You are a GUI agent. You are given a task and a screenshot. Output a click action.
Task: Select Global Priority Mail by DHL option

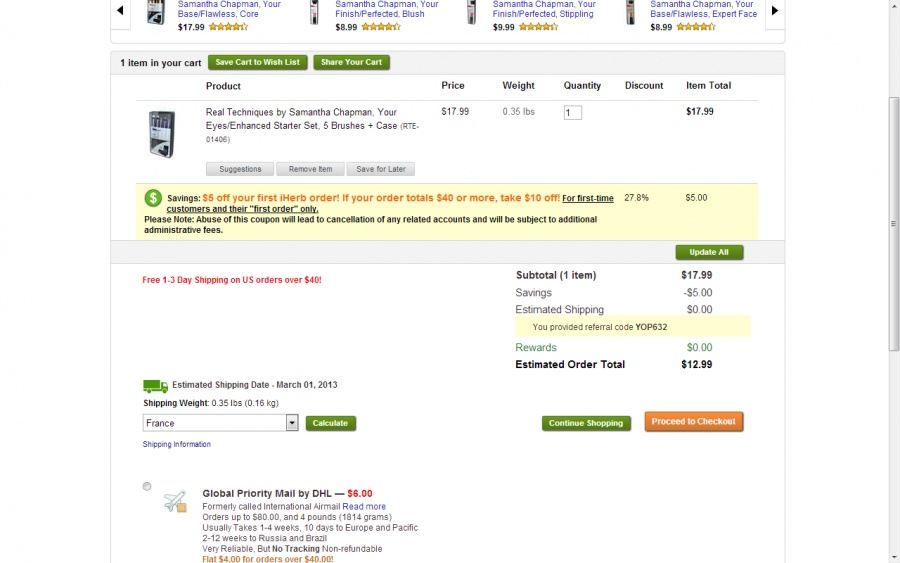pyautogui.click(x=147, y=487)
